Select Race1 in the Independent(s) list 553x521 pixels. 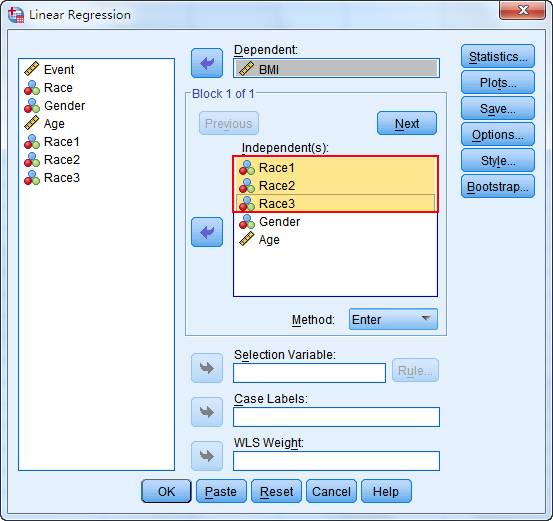(335, 168)
